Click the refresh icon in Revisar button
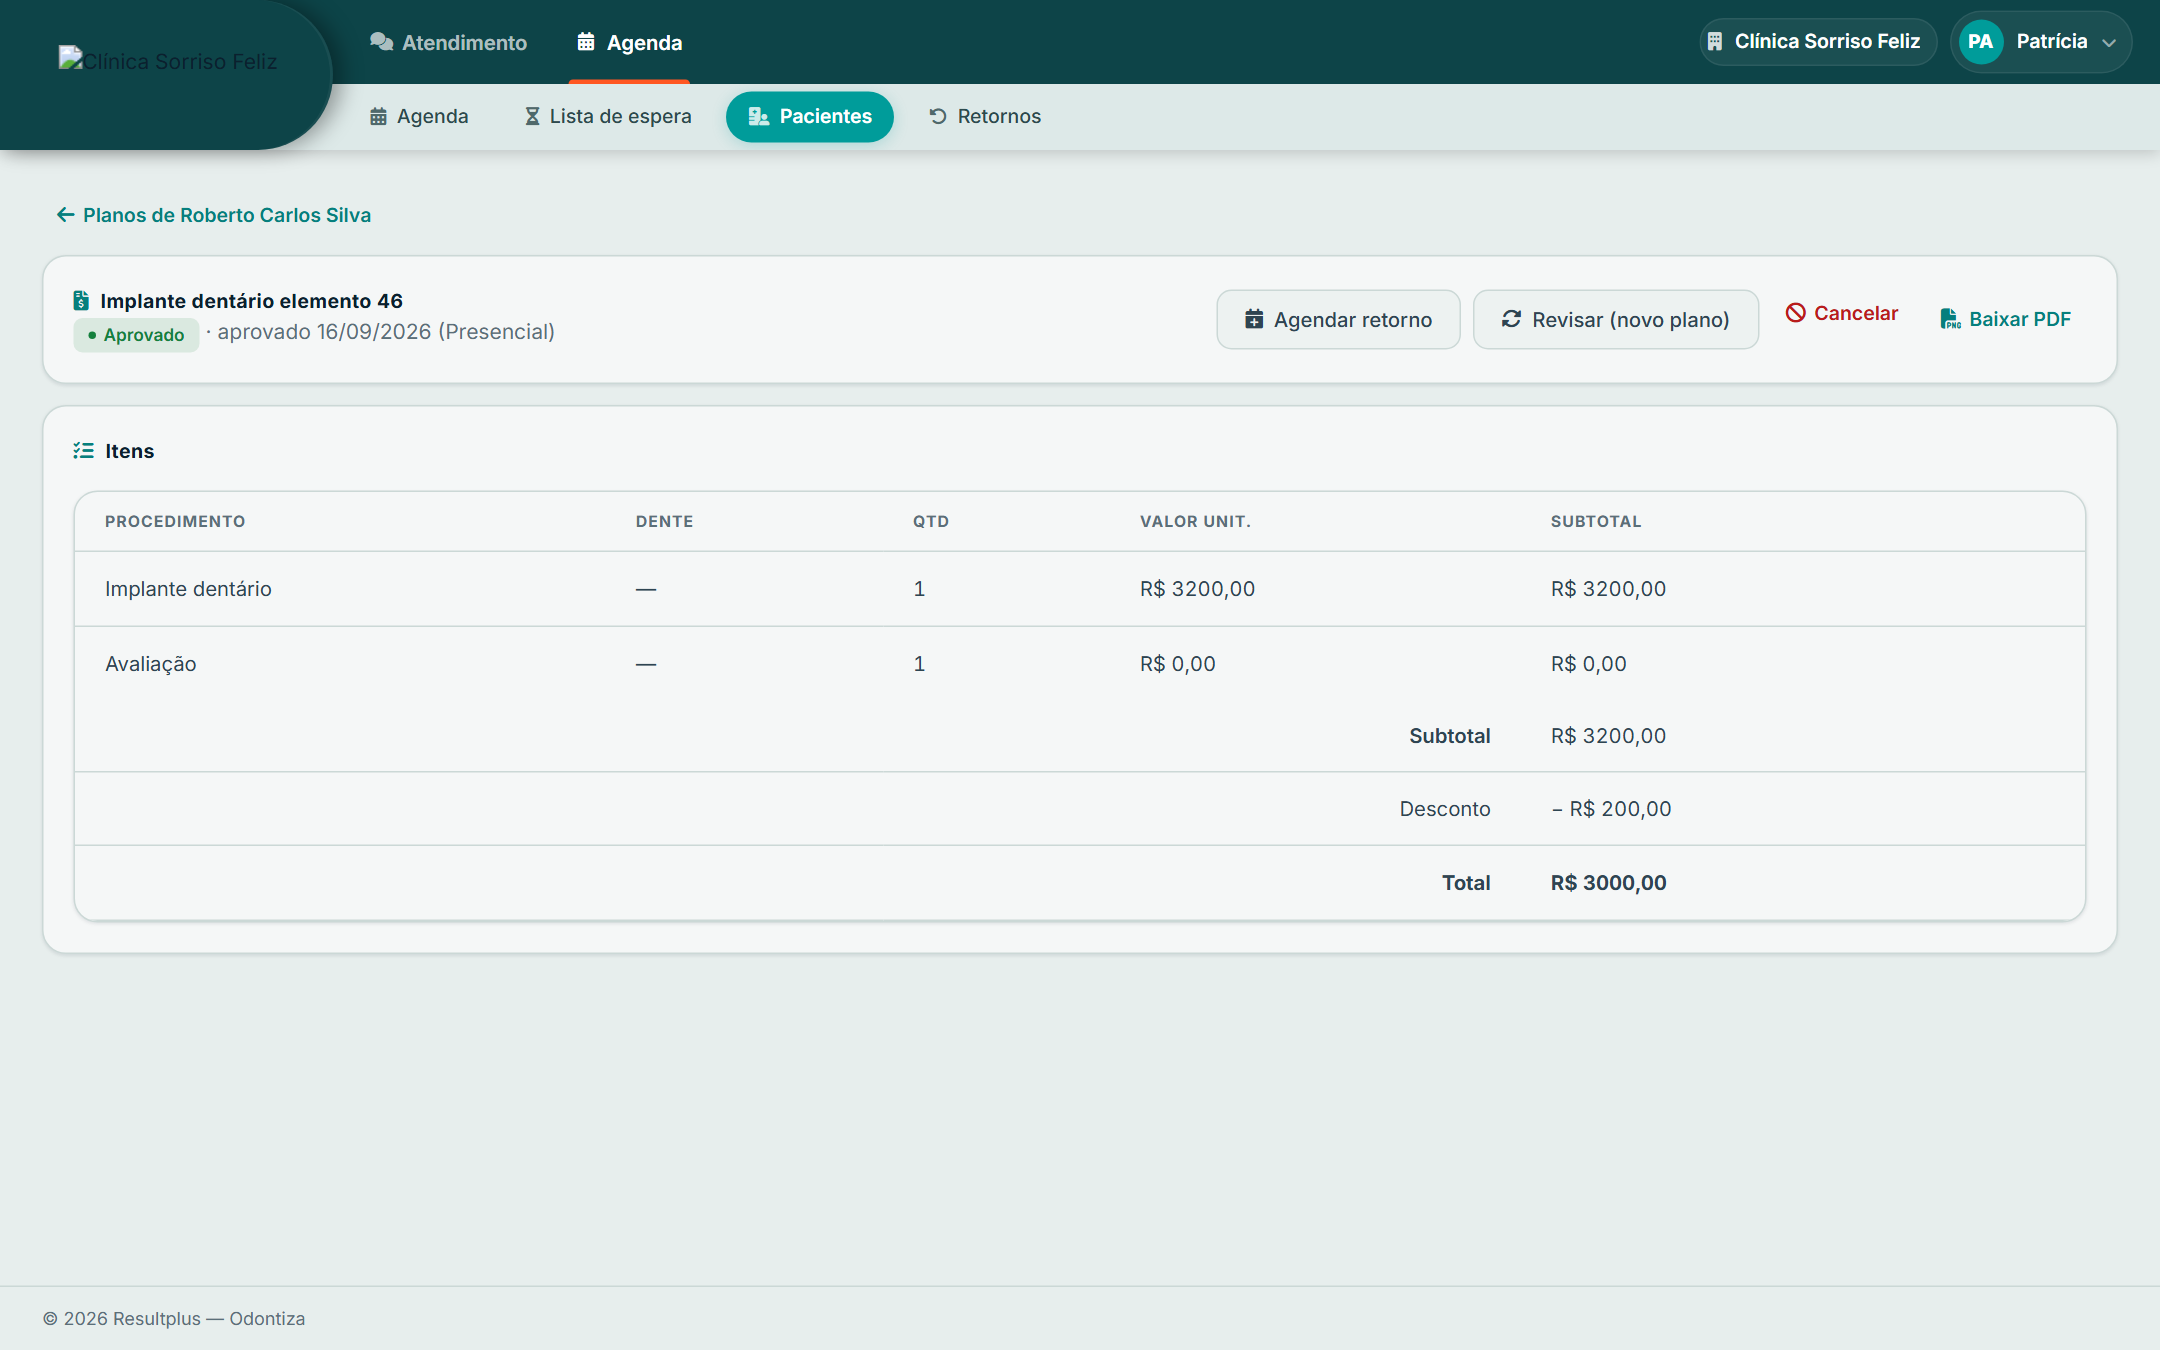This screenshot has height=1350, width=2160. pos(1511,319)
